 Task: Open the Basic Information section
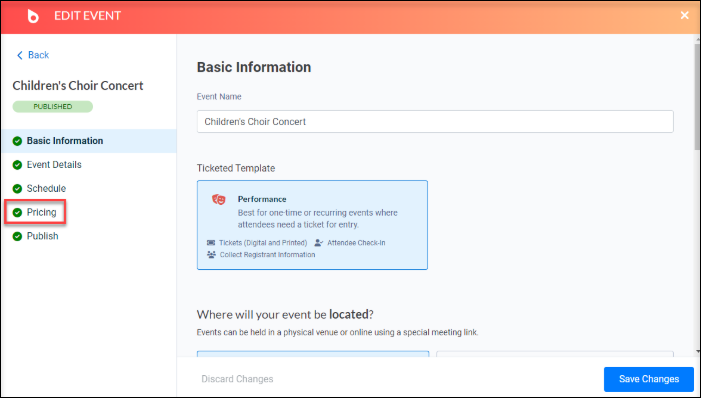89,141
